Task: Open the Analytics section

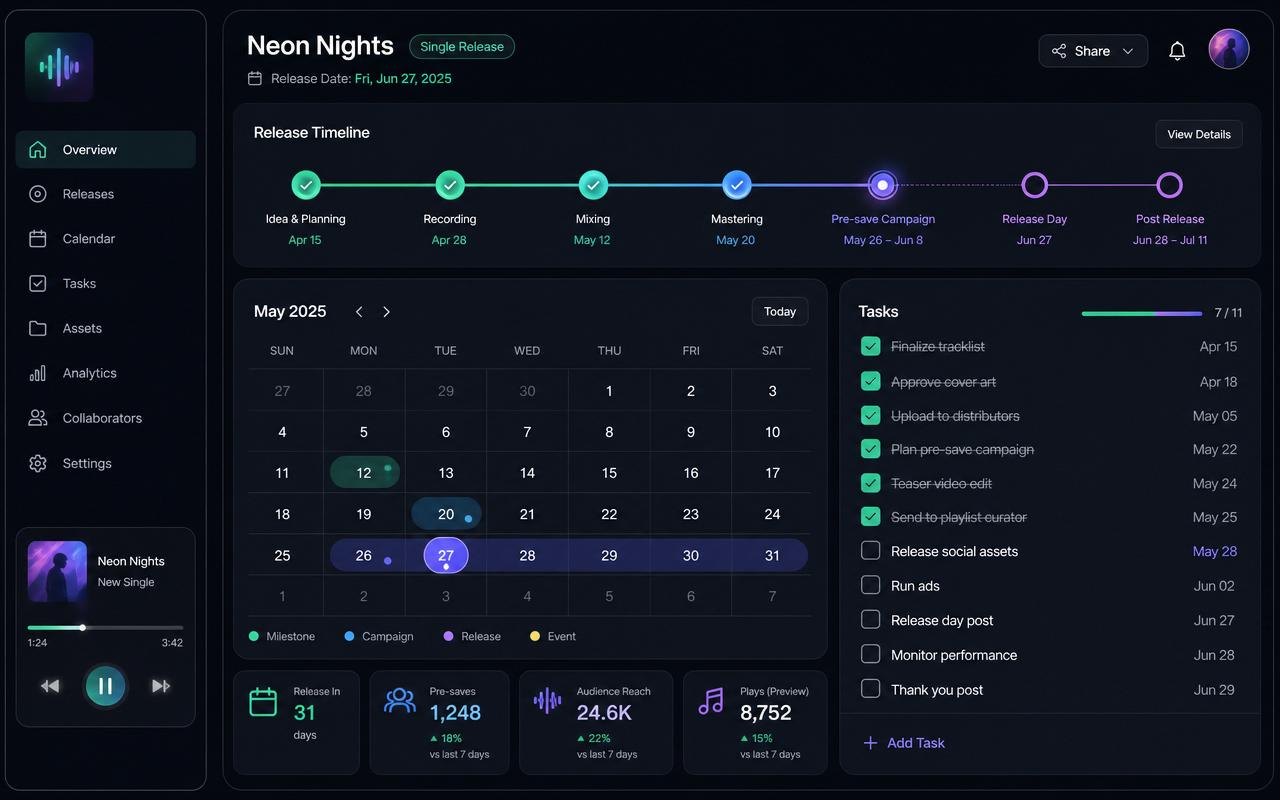Action: [105, 373]
